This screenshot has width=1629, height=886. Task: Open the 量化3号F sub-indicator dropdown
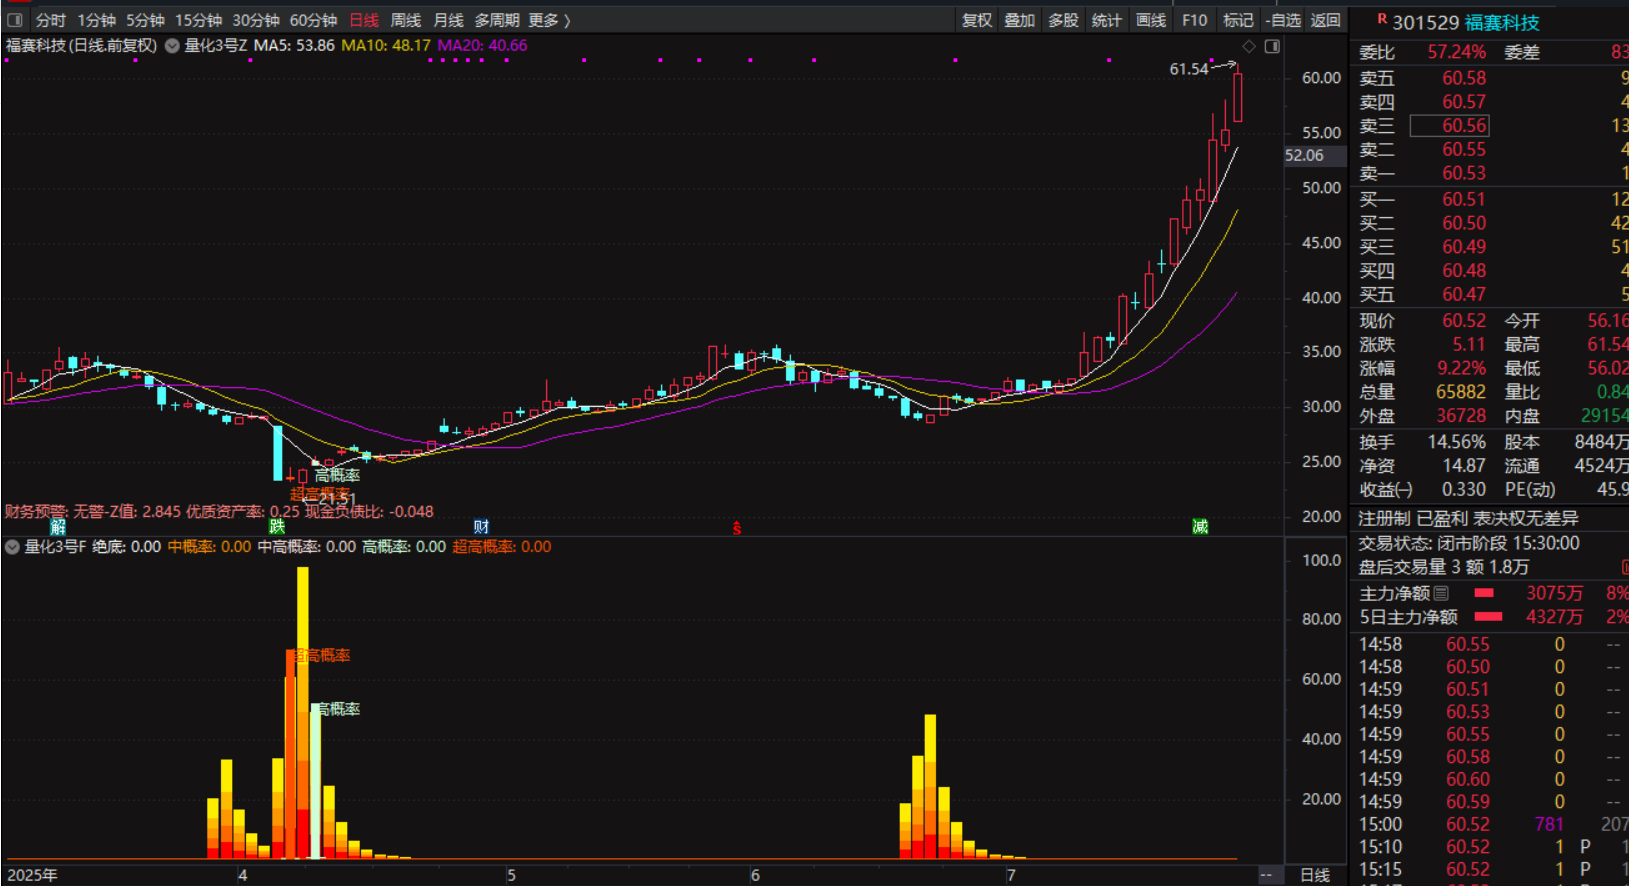pyautogui.click(x=12, y=547)
